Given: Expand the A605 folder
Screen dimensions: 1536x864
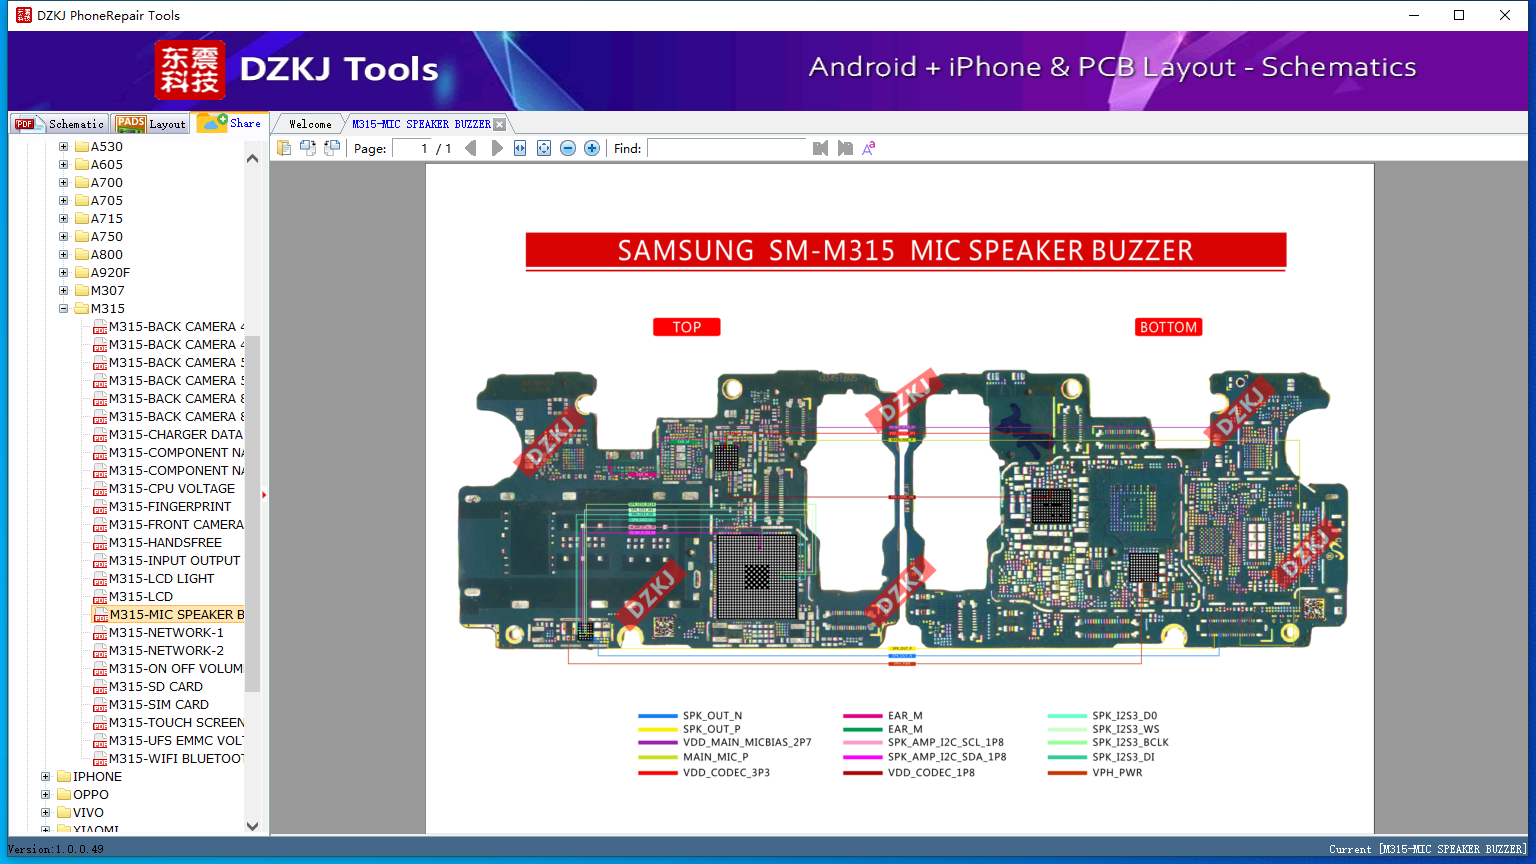Looking at the screenshot, I should [x=63, y=165].
